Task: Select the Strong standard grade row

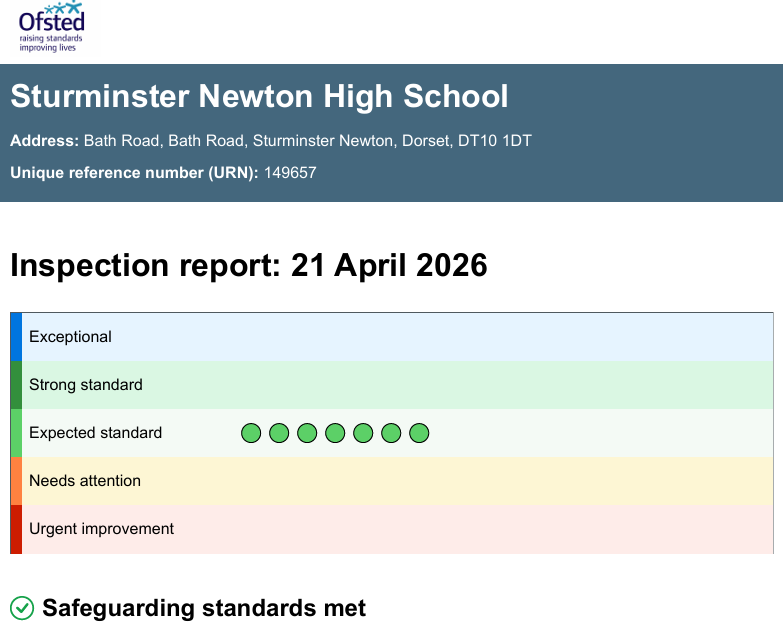Action: click(392, 385)
